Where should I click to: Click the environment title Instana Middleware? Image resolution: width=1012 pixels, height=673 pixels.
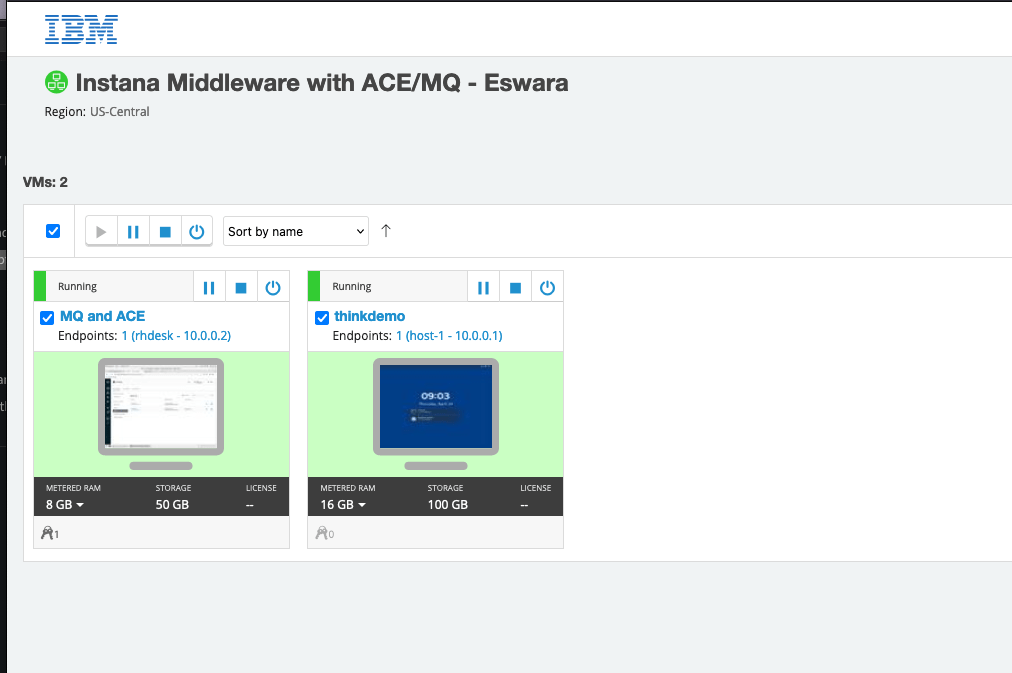322,83
